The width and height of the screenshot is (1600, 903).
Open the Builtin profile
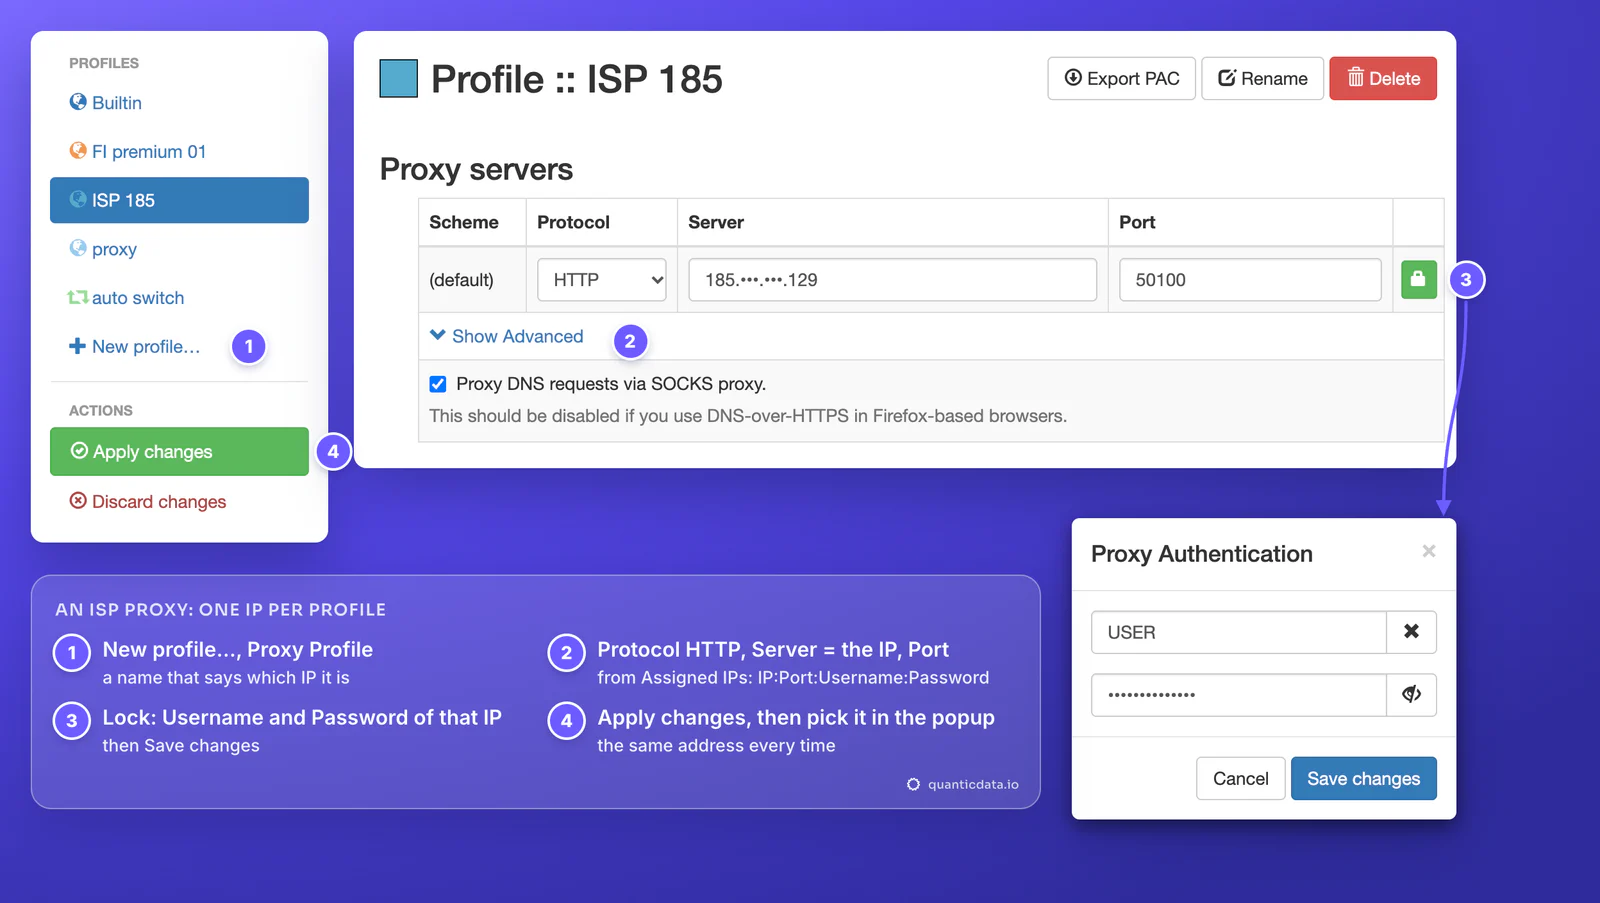(105, 103)
